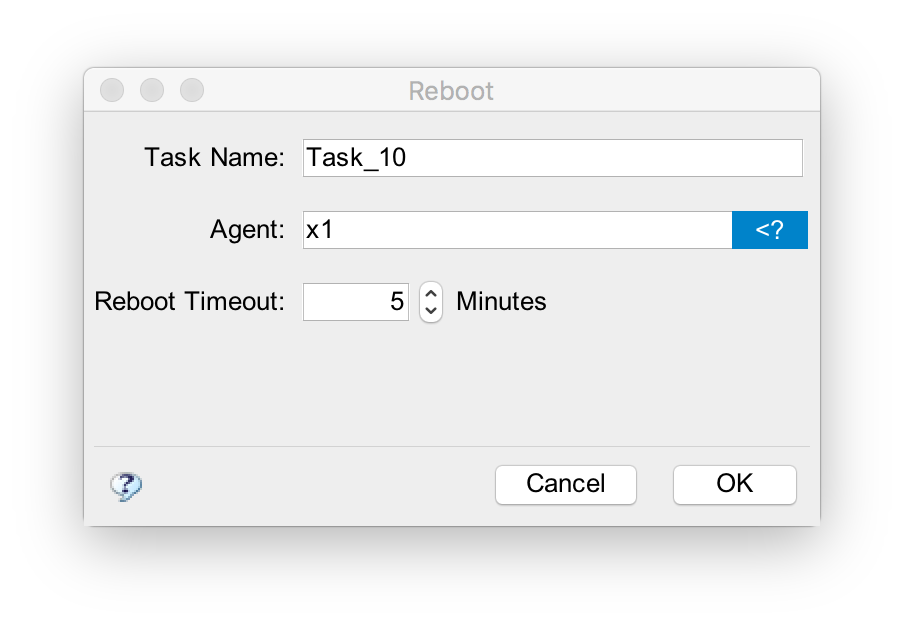Select the help icon at bottom left
The width and height of the screenshot is (904, 626).
click(126, 485)
